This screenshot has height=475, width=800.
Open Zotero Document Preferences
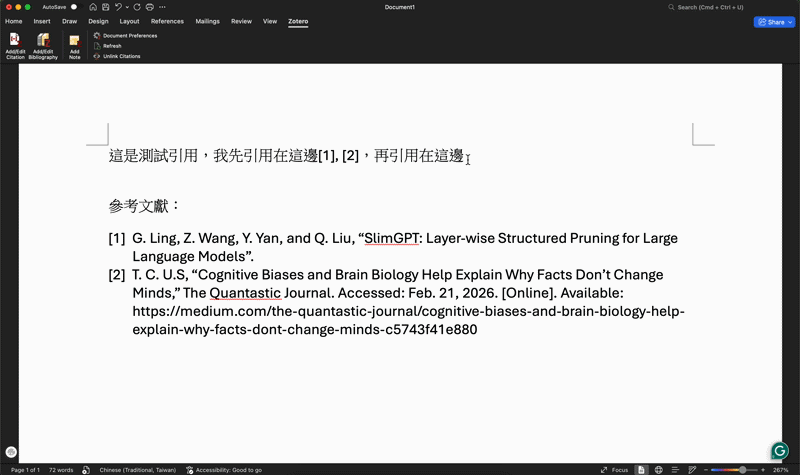pos(129,35)
